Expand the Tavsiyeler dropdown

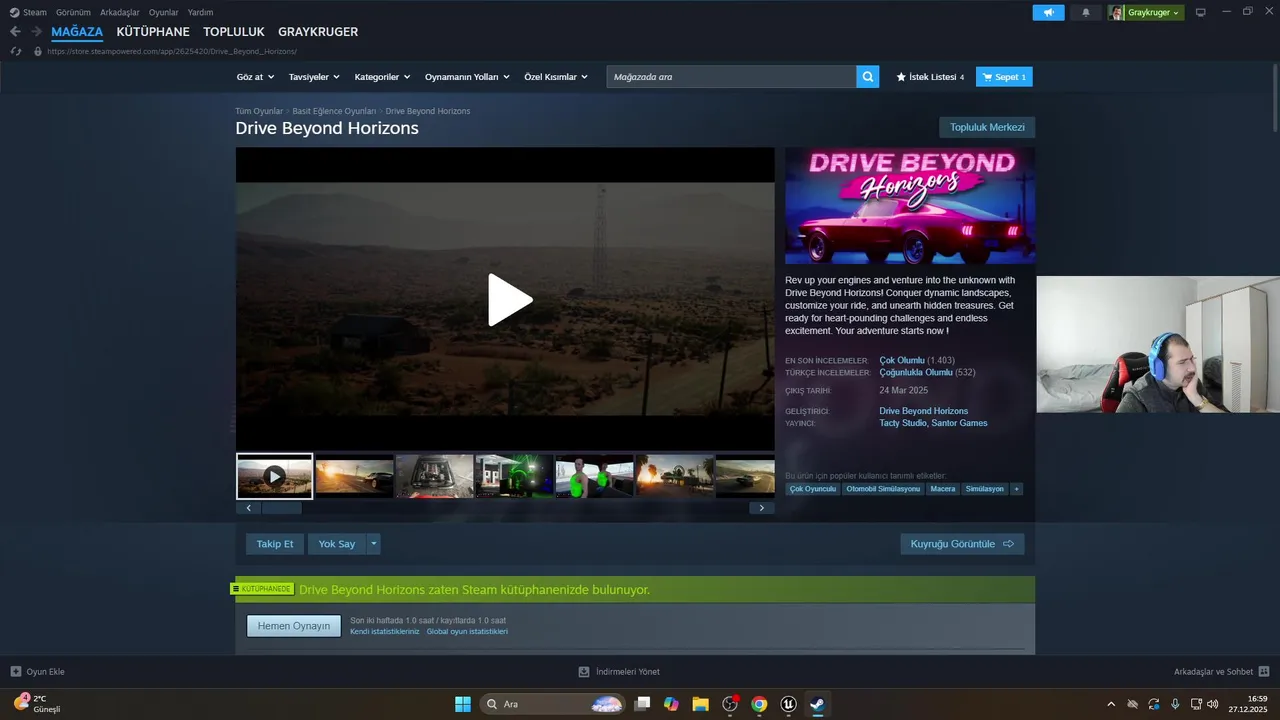pyautogui.click(x=314, y=77)
